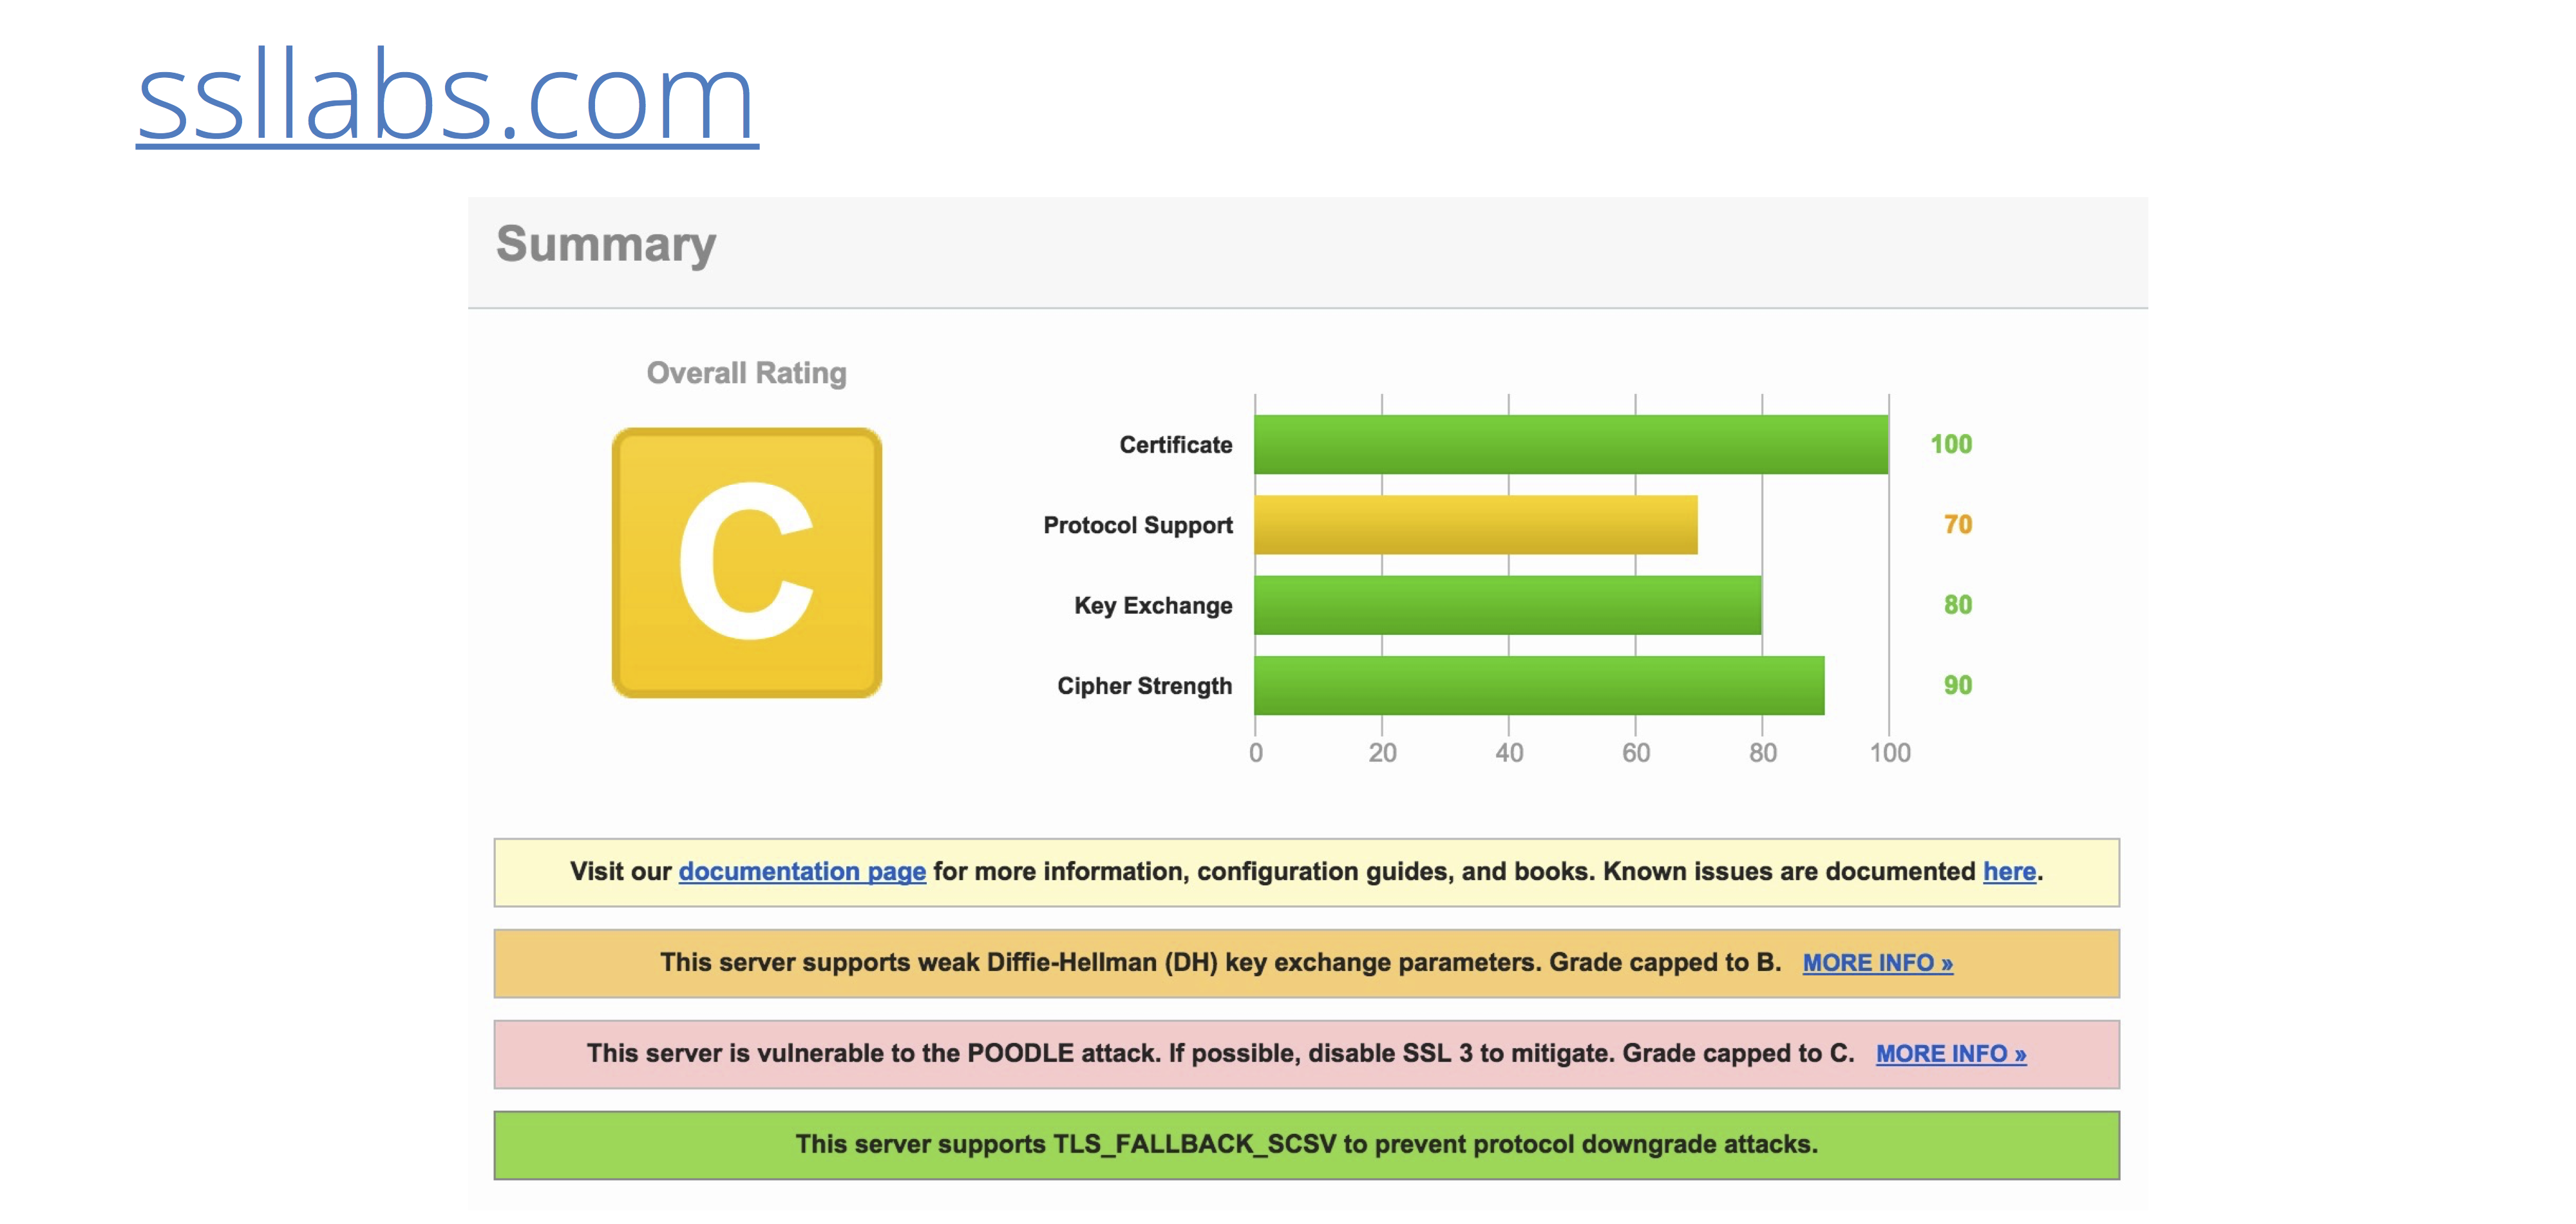The width and height of the screenshot is (2576, 1224).
Task: Click the Certificate score value 100
Action: pyautogui.click(x=1950, y=444)
